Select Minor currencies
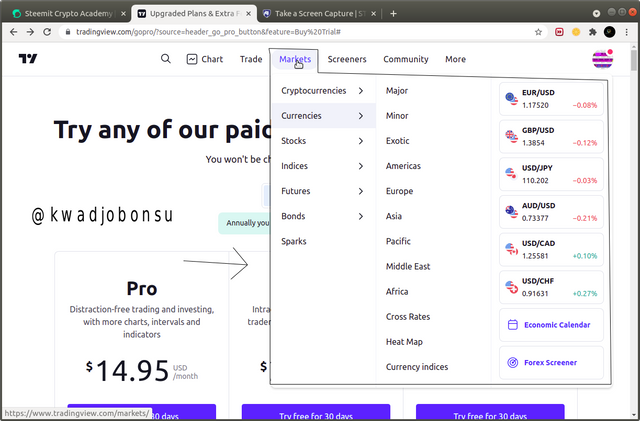The height and width of the screenshot is (421, 640). 397,116
